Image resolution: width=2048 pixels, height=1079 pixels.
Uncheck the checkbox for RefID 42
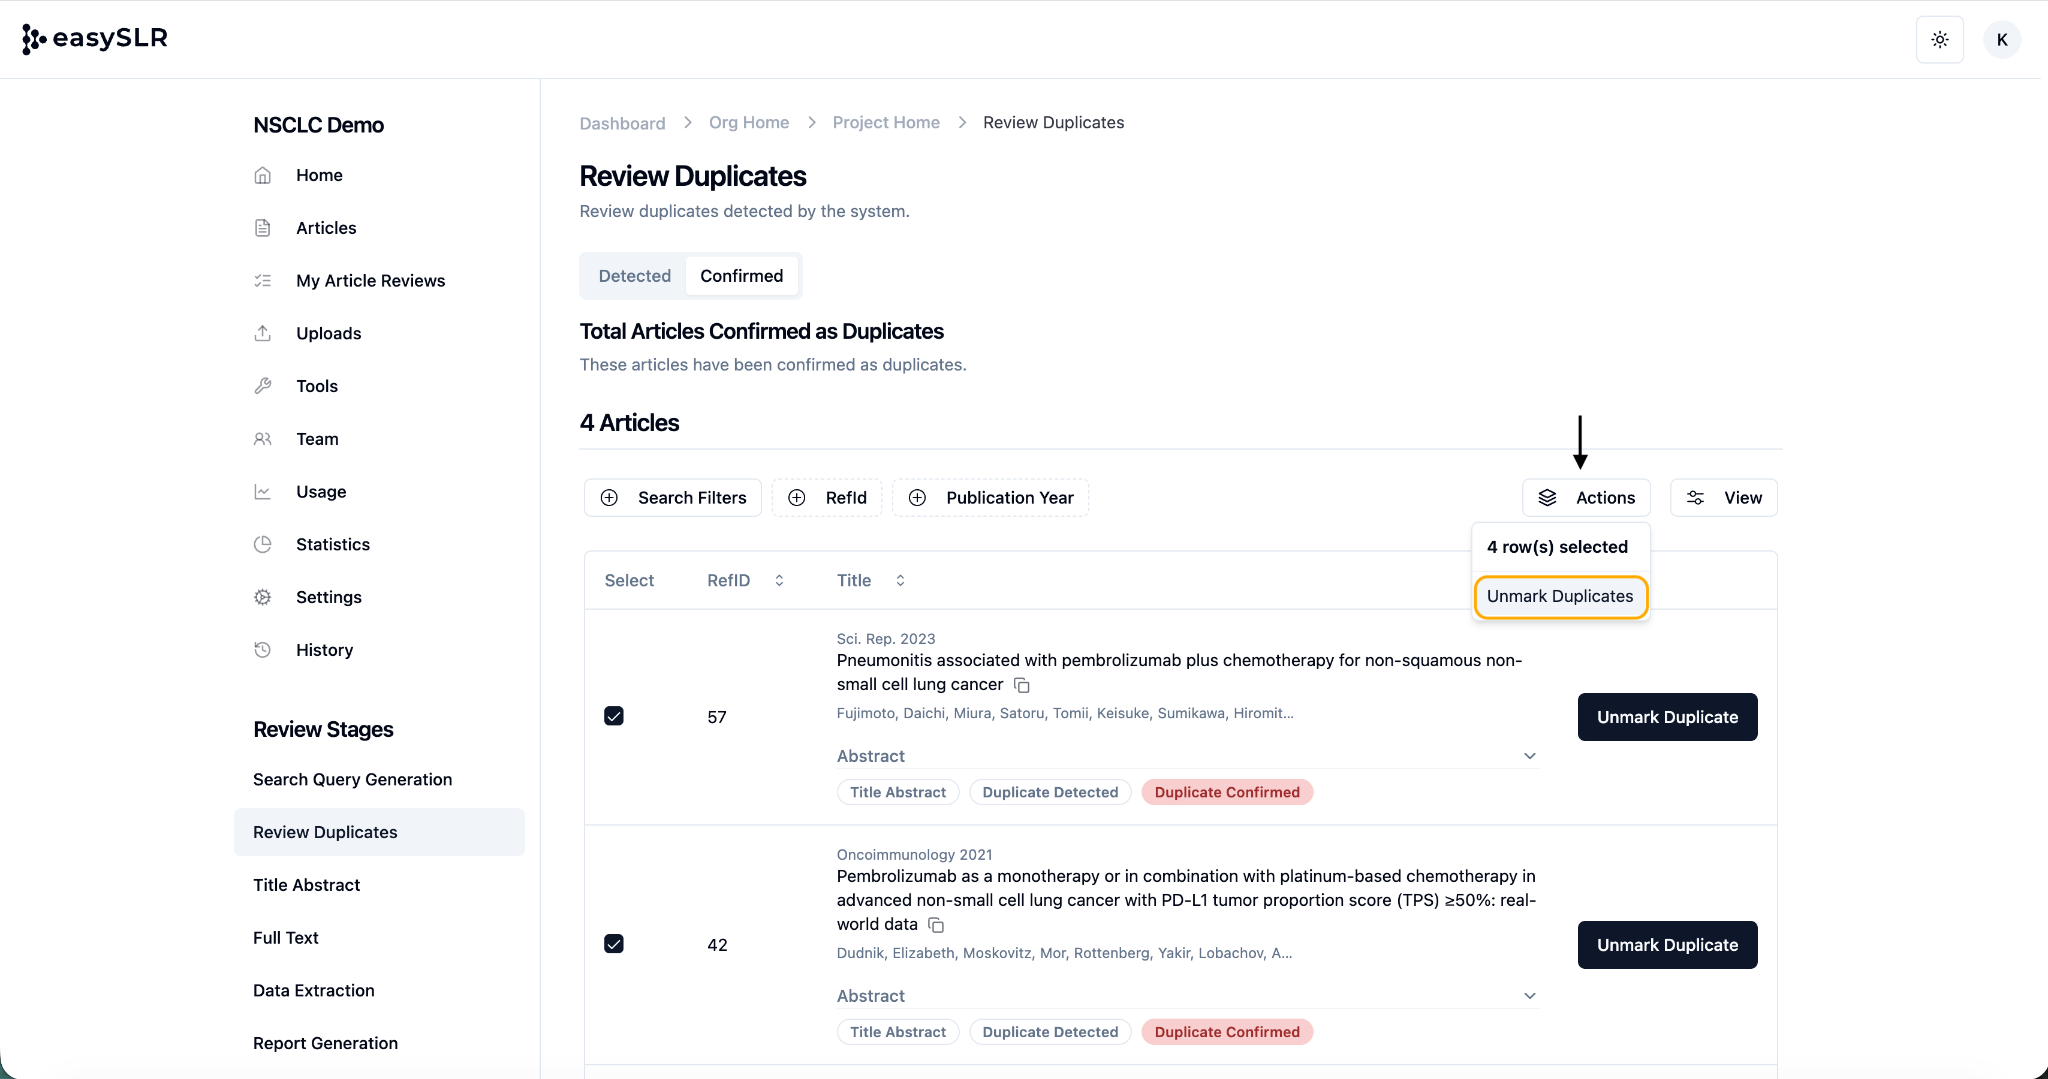tap(614, 944)
